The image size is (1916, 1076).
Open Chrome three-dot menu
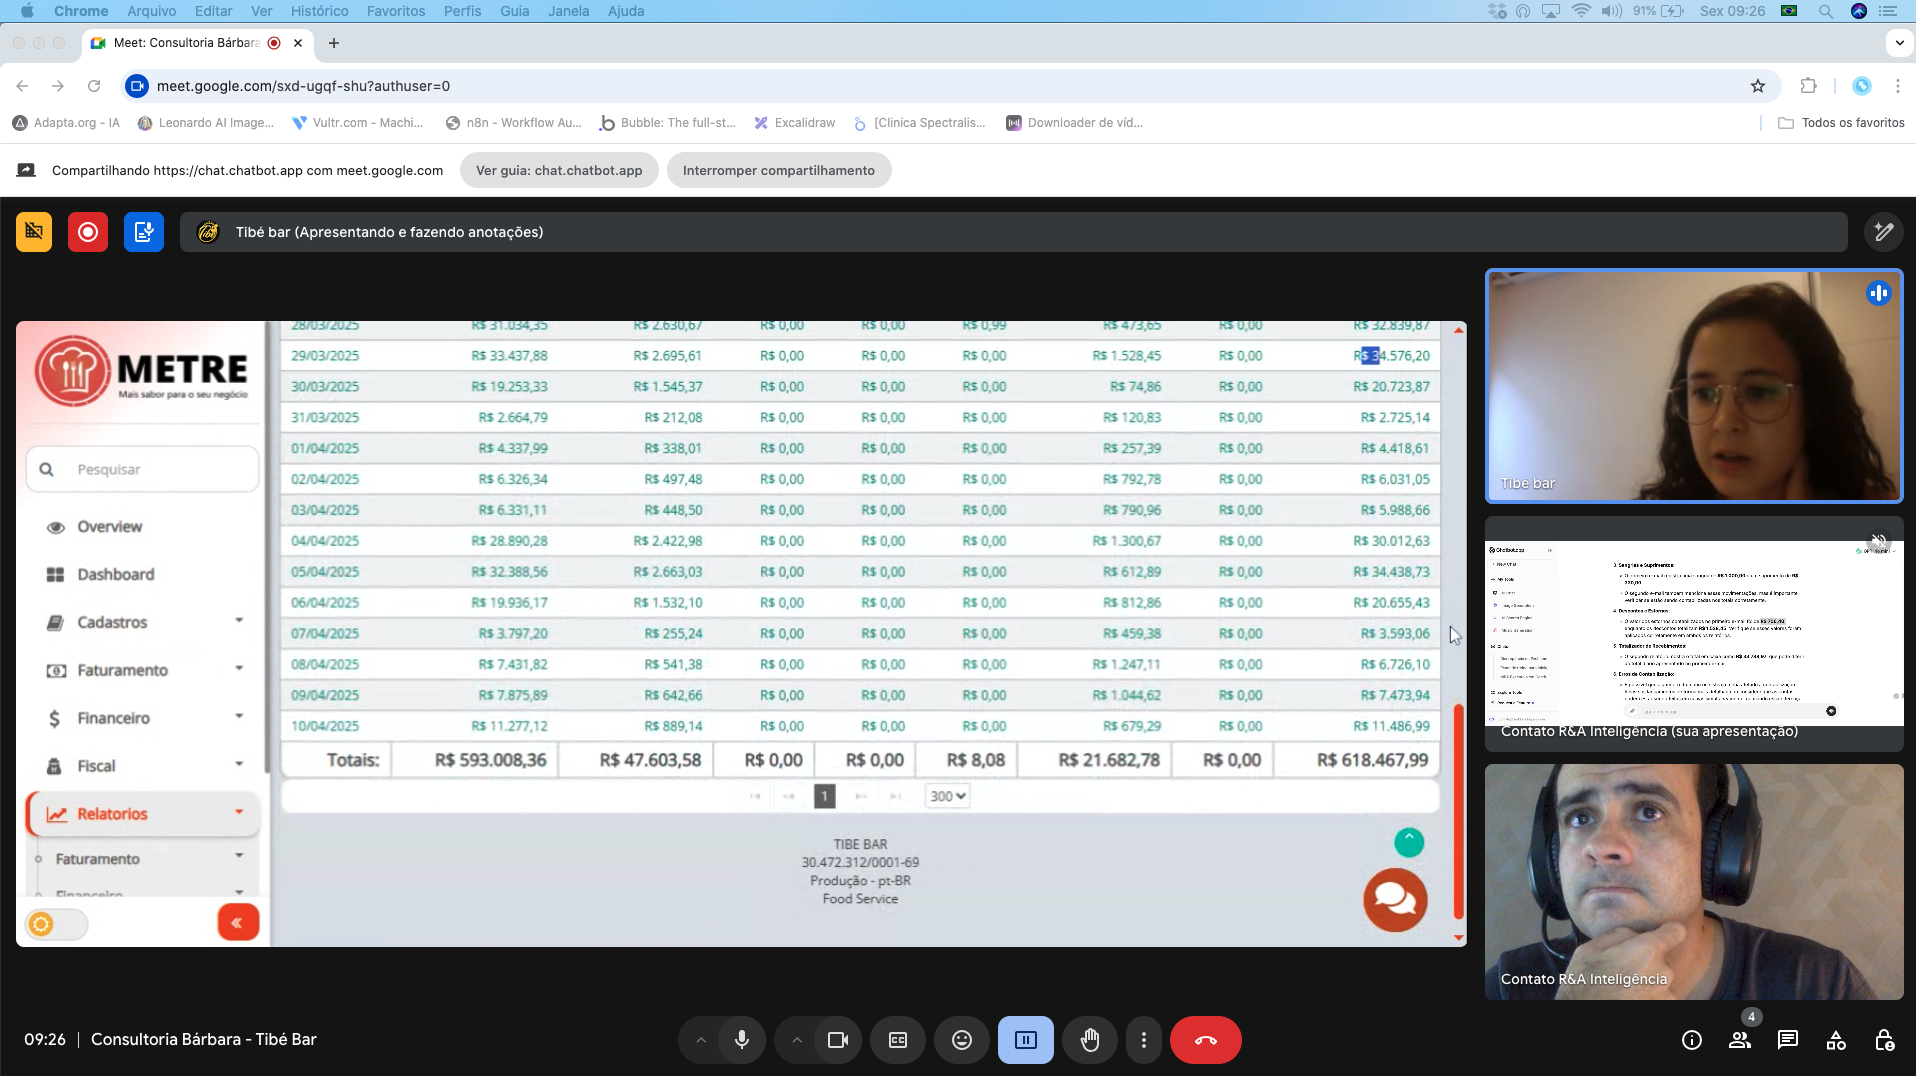[x=1898, y=86]
